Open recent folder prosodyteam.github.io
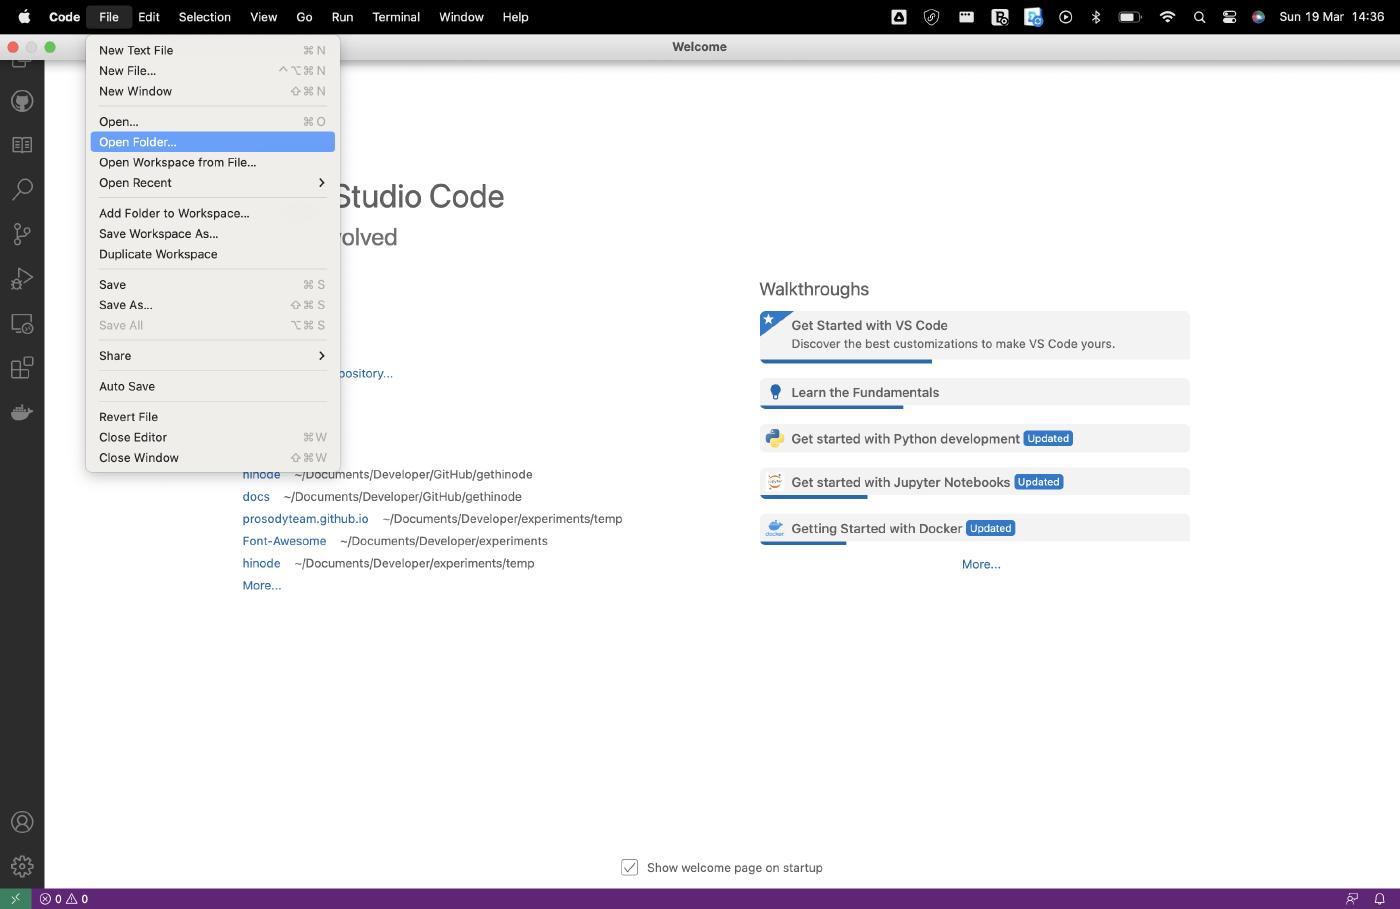The image size is (1400, 909). (305, 519)
